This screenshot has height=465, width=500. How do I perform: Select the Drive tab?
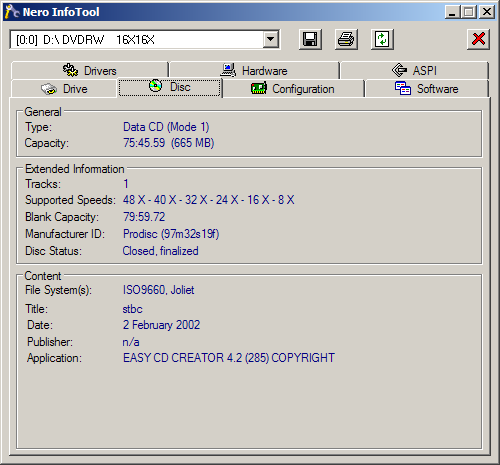click(x=64, y=89)
